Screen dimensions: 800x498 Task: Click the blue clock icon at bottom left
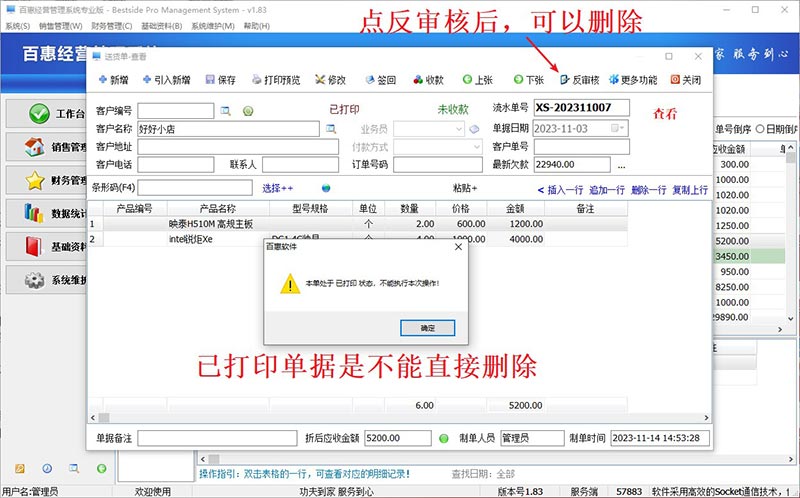point(47,468)
